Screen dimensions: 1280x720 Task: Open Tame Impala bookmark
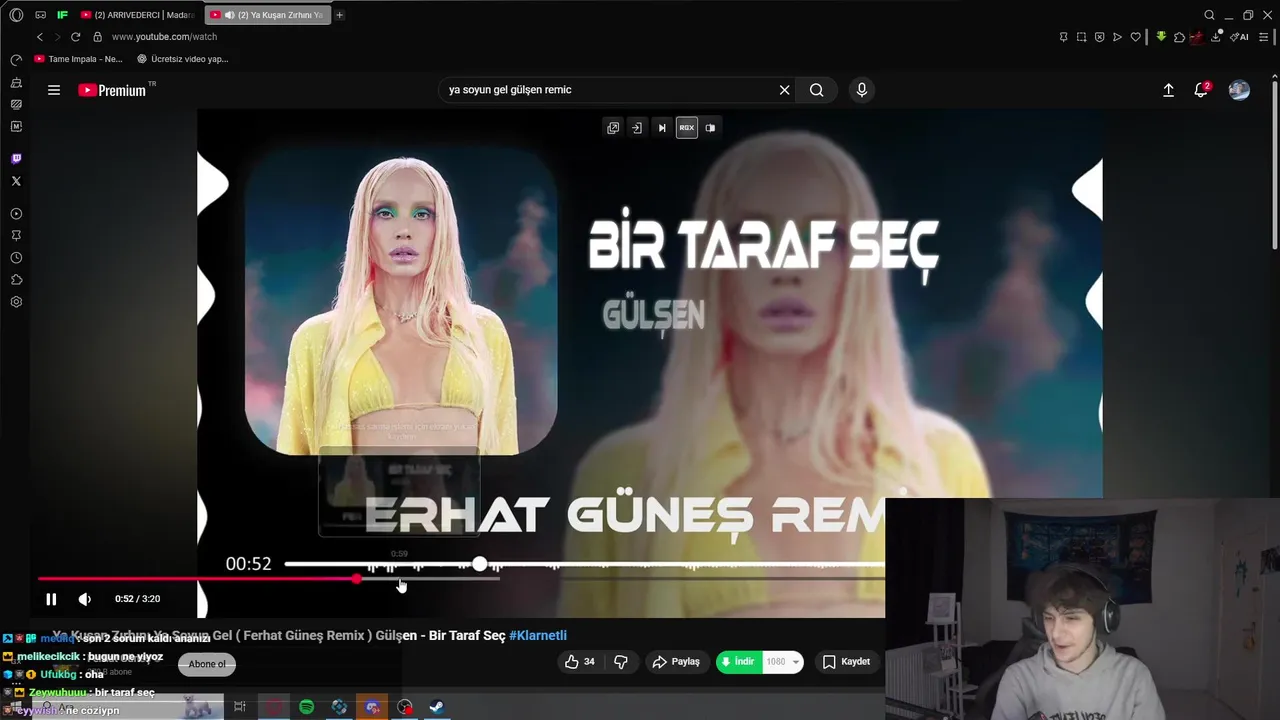[78, 59]
